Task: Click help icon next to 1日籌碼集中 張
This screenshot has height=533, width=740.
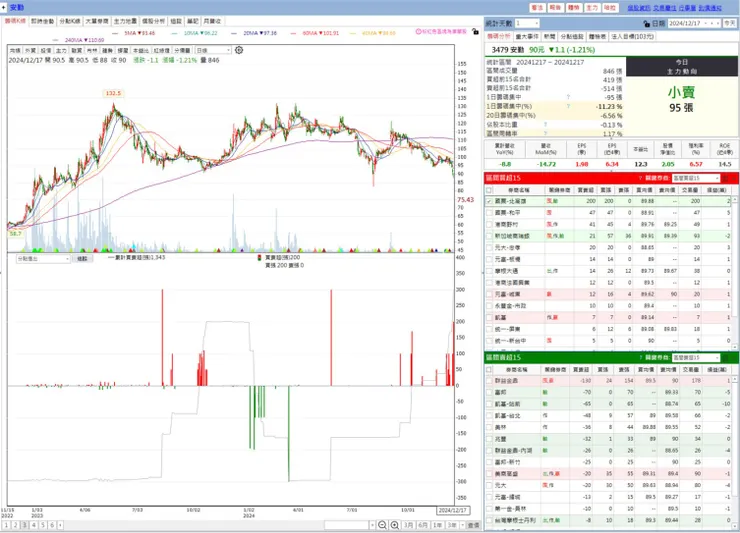Action: point(568,97)
